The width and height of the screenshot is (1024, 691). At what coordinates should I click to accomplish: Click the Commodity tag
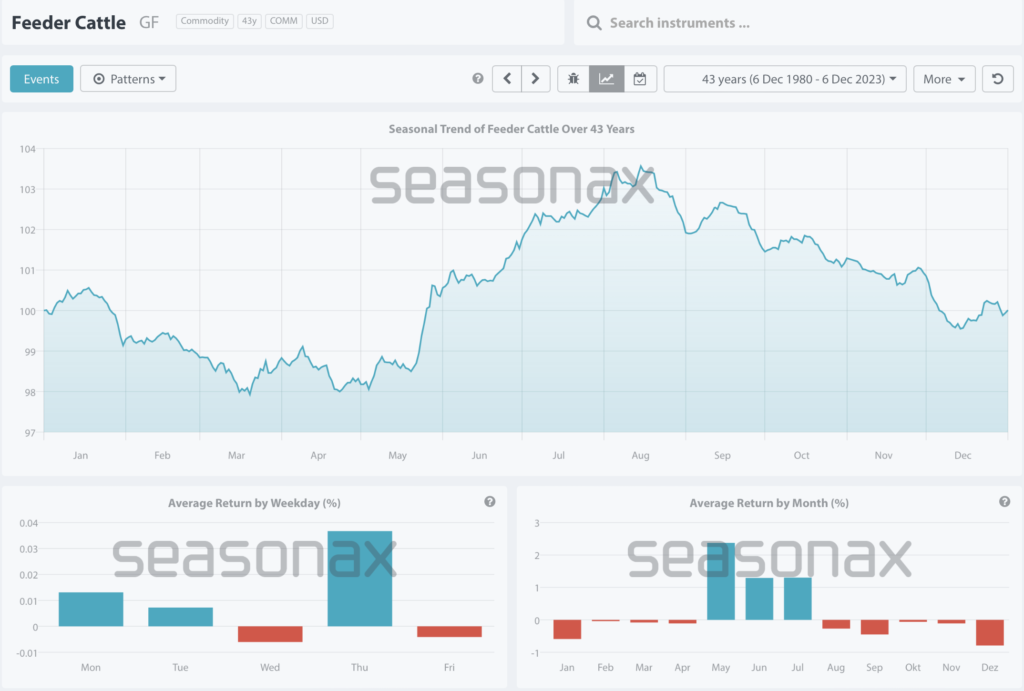[204, 21]
